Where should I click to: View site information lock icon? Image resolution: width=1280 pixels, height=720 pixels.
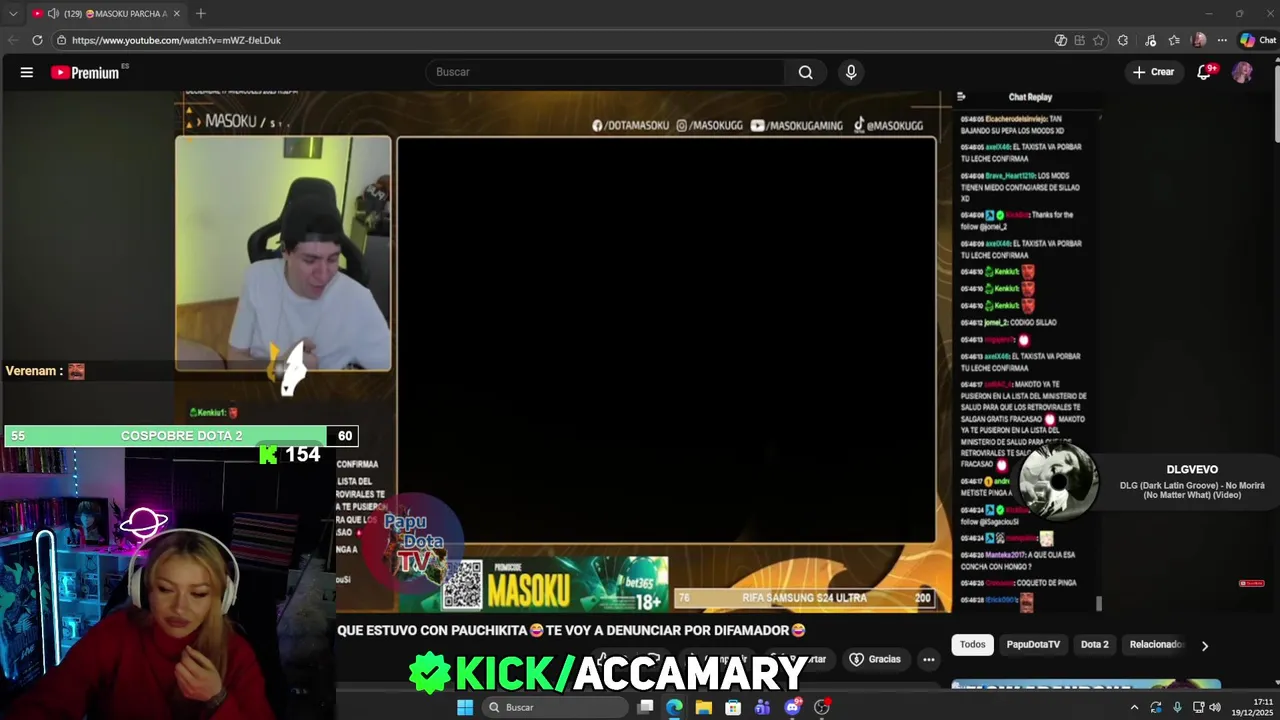click(61, 40)
